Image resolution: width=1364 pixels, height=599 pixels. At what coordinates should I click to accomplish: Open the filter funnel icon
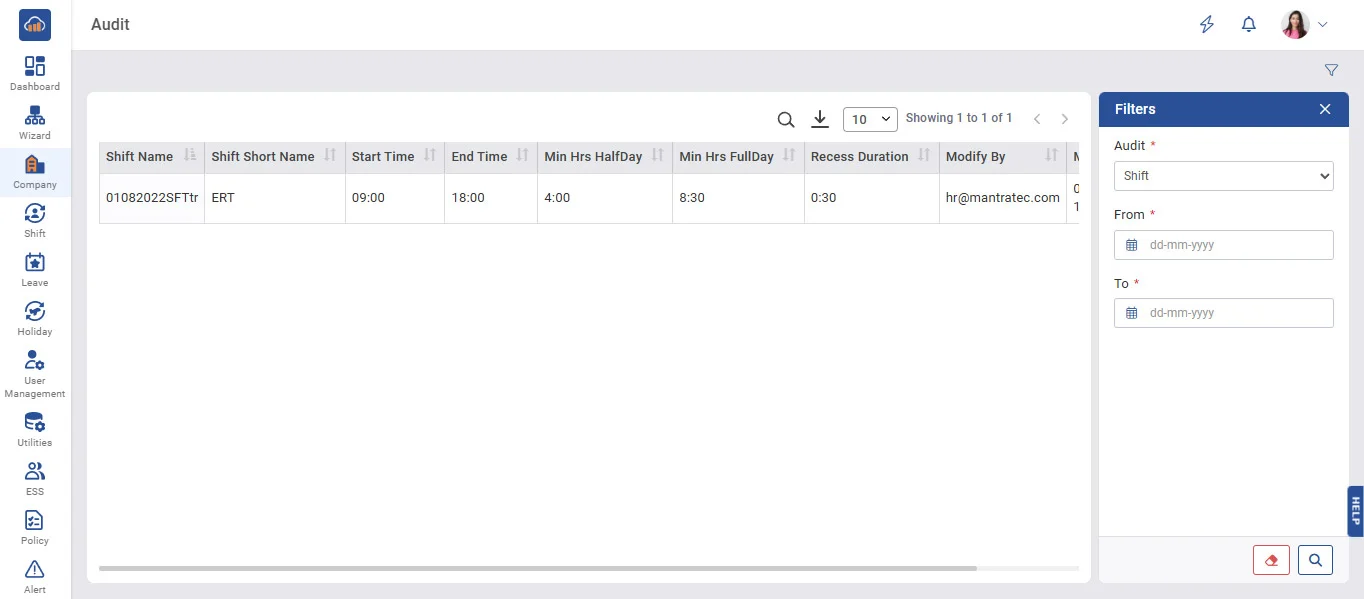(x=1331, y=70)
